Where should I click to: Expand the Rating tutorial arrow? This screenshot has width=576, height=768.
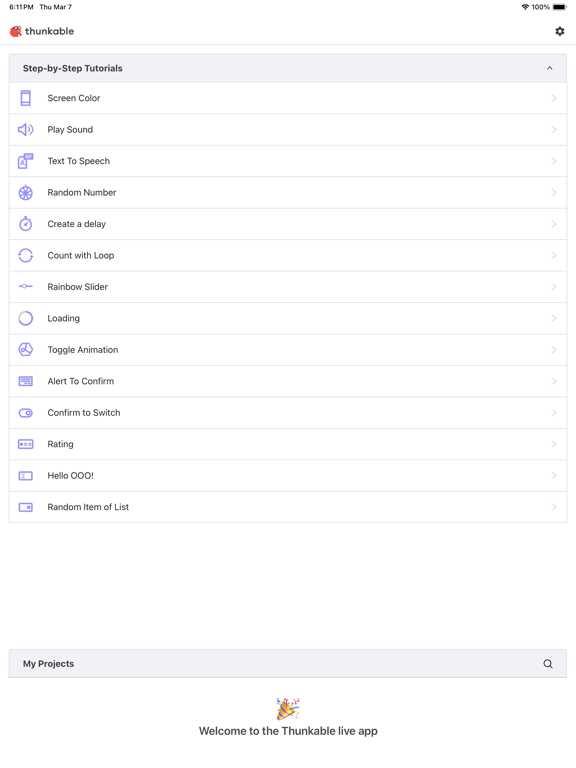(554, 444)
